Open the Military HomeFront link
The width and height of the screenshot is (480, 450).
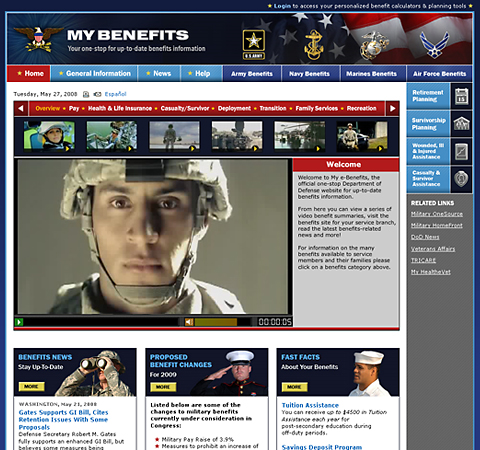point(437,226)
